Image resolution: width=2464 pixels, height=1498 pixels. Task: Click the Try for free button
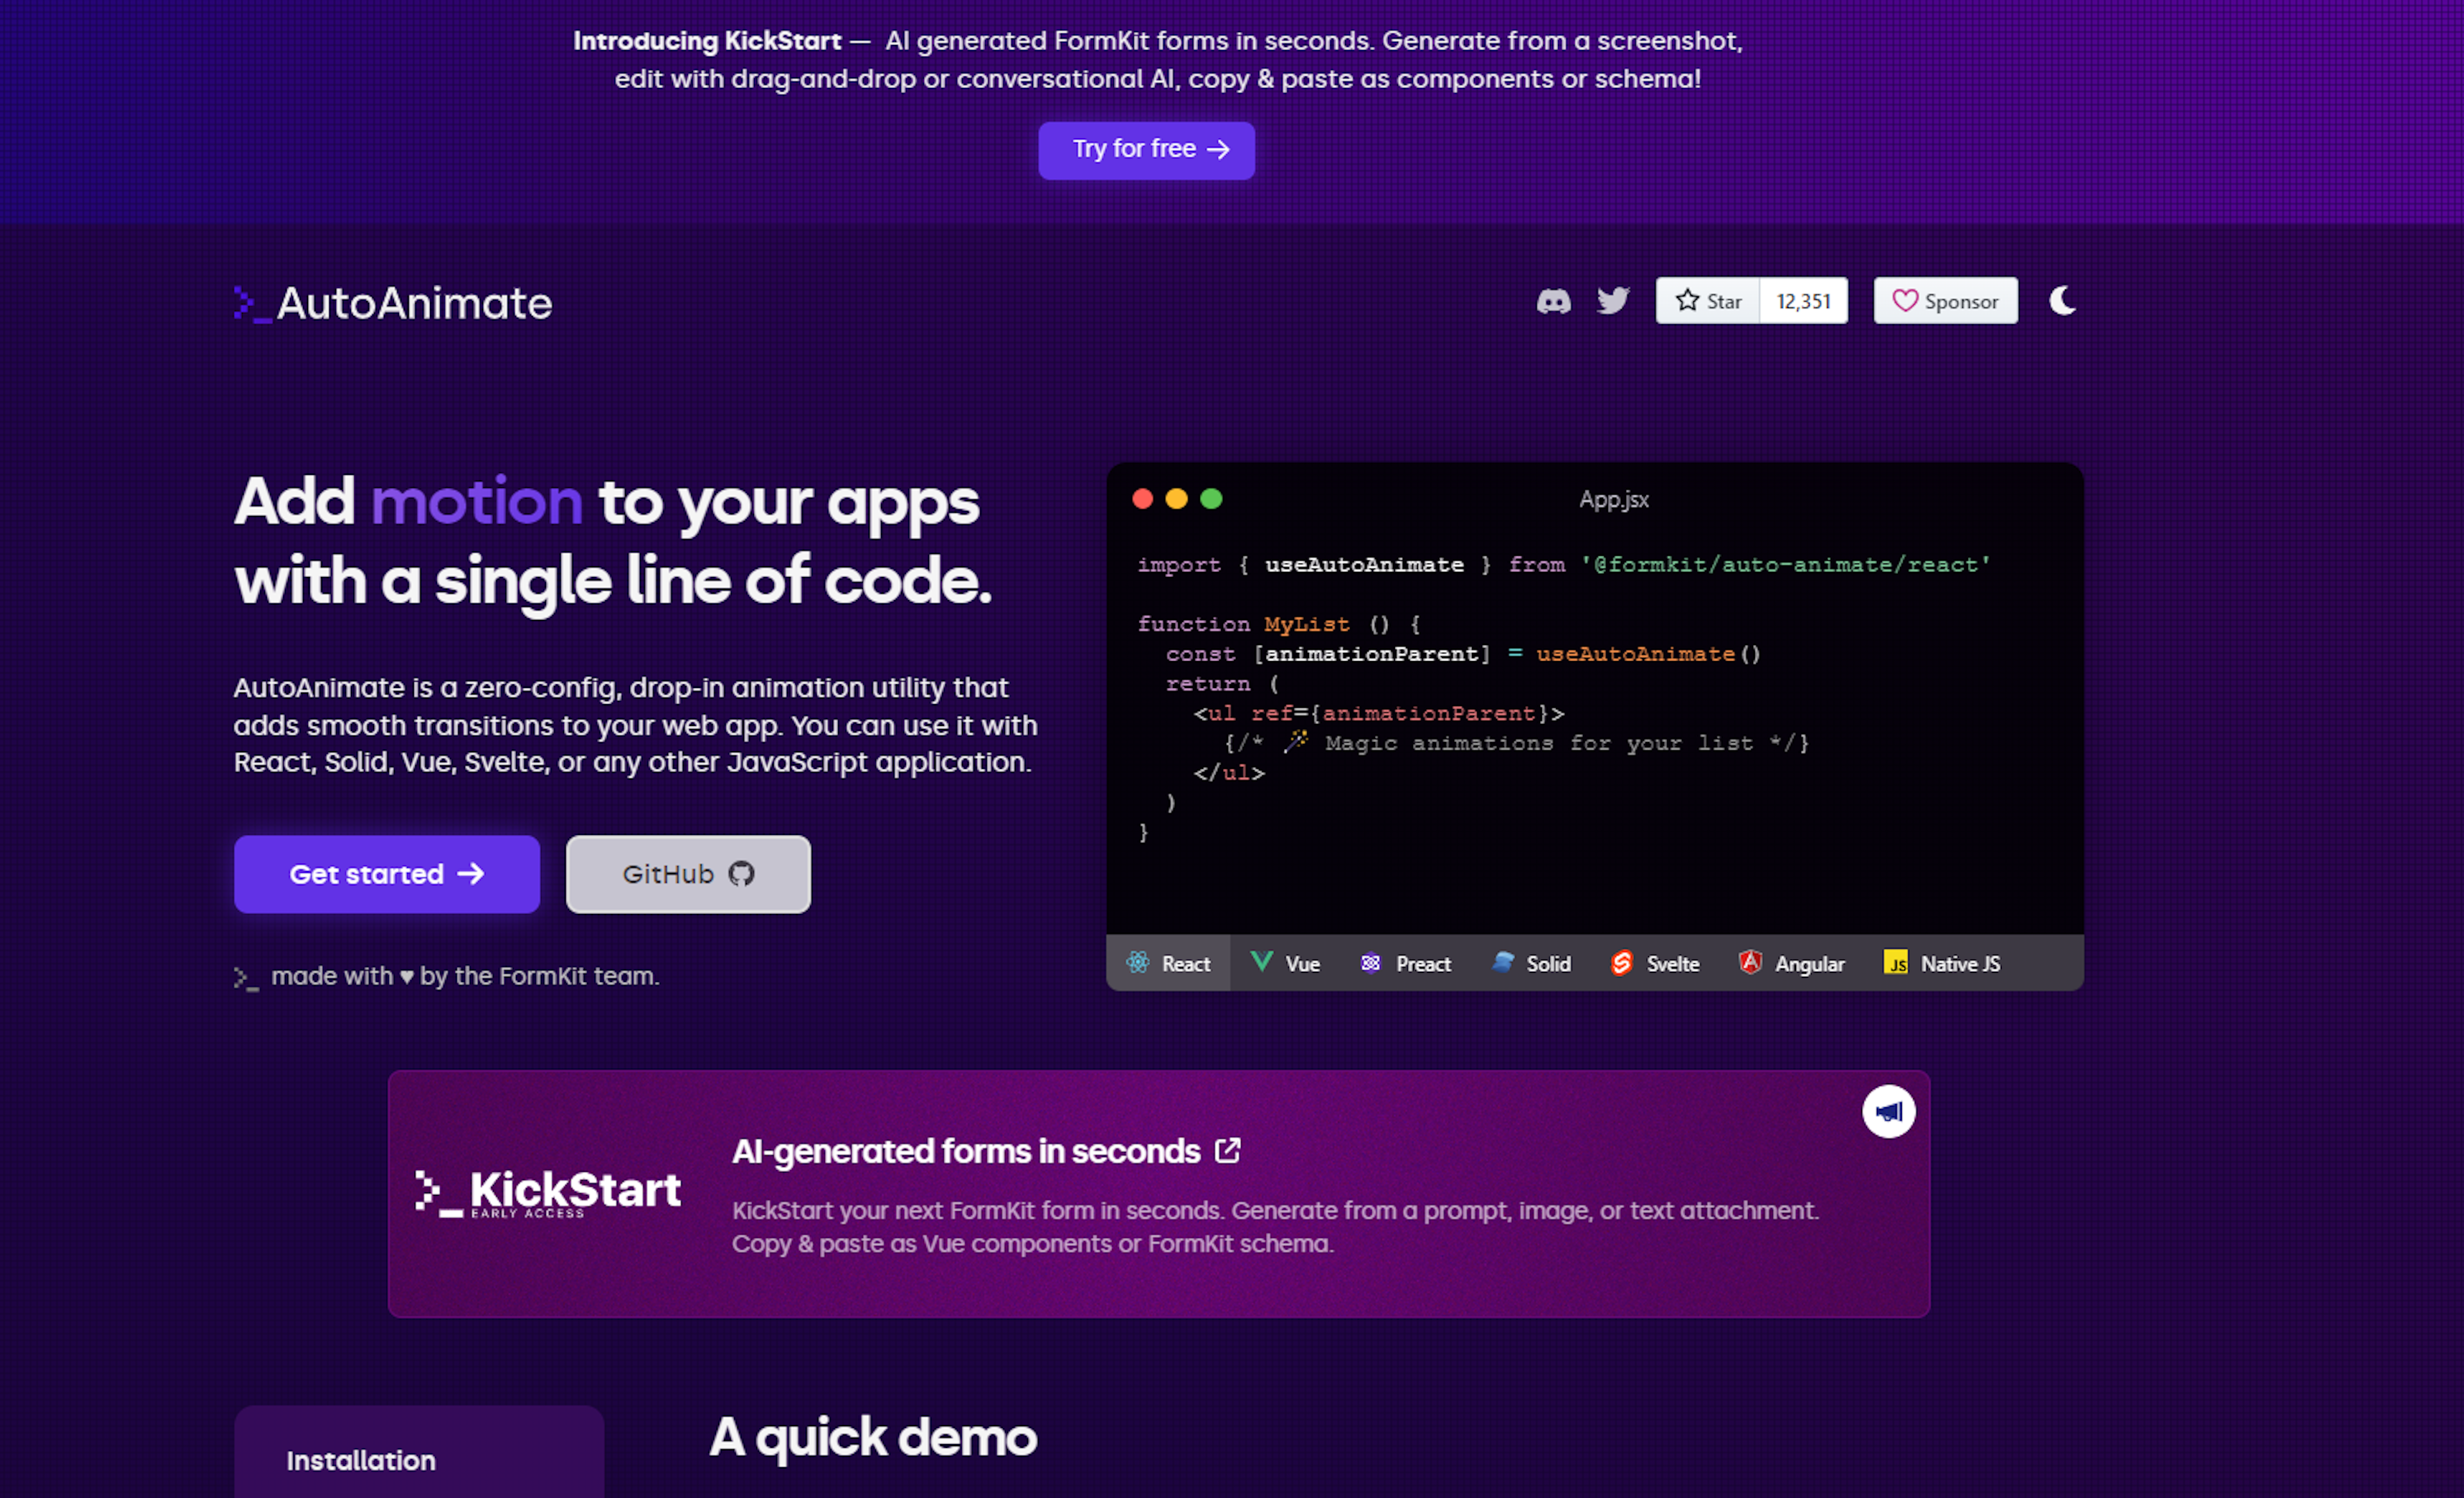click(1146, 148)
